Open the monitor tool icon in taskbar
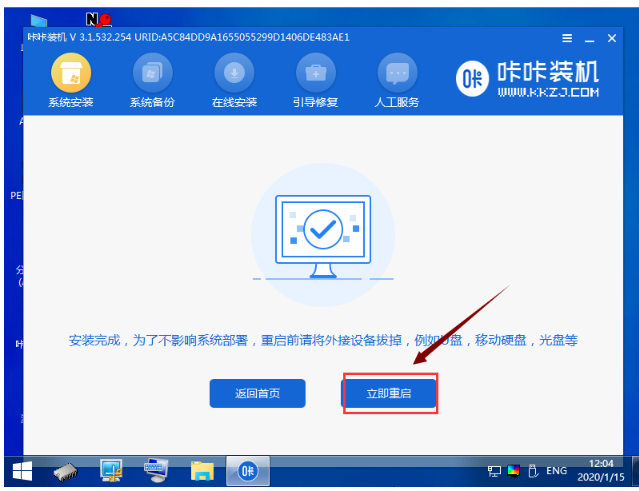The height and width of the screenshot is (491, 639). click(111, 471)
